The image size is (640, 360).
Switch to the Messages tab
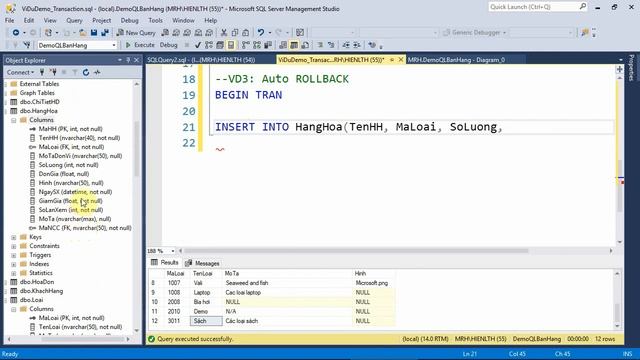202,263
